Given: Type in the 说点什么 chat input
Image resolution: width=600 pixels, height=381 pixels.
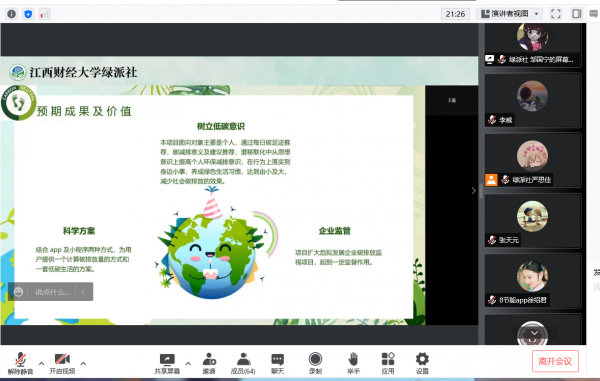Looking at the screenshot, I should pos(52,292).
